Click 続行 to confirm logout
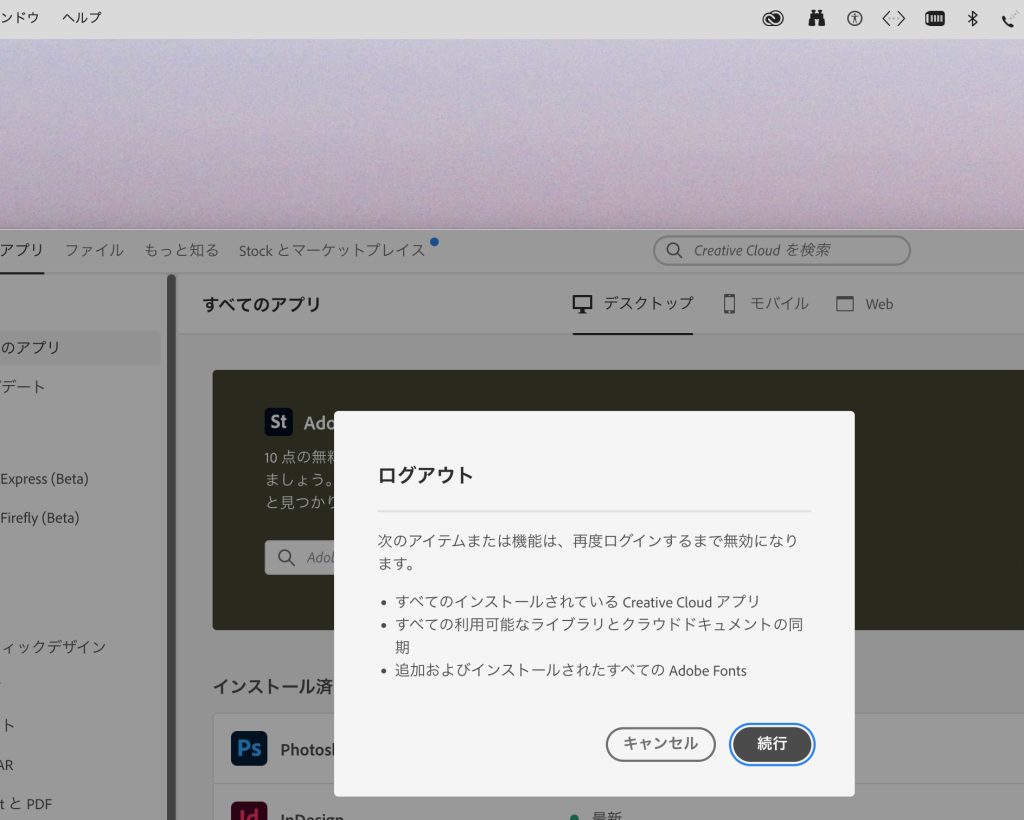Image resolution: width=1024 pixels, height=820 pixels. 772,744
